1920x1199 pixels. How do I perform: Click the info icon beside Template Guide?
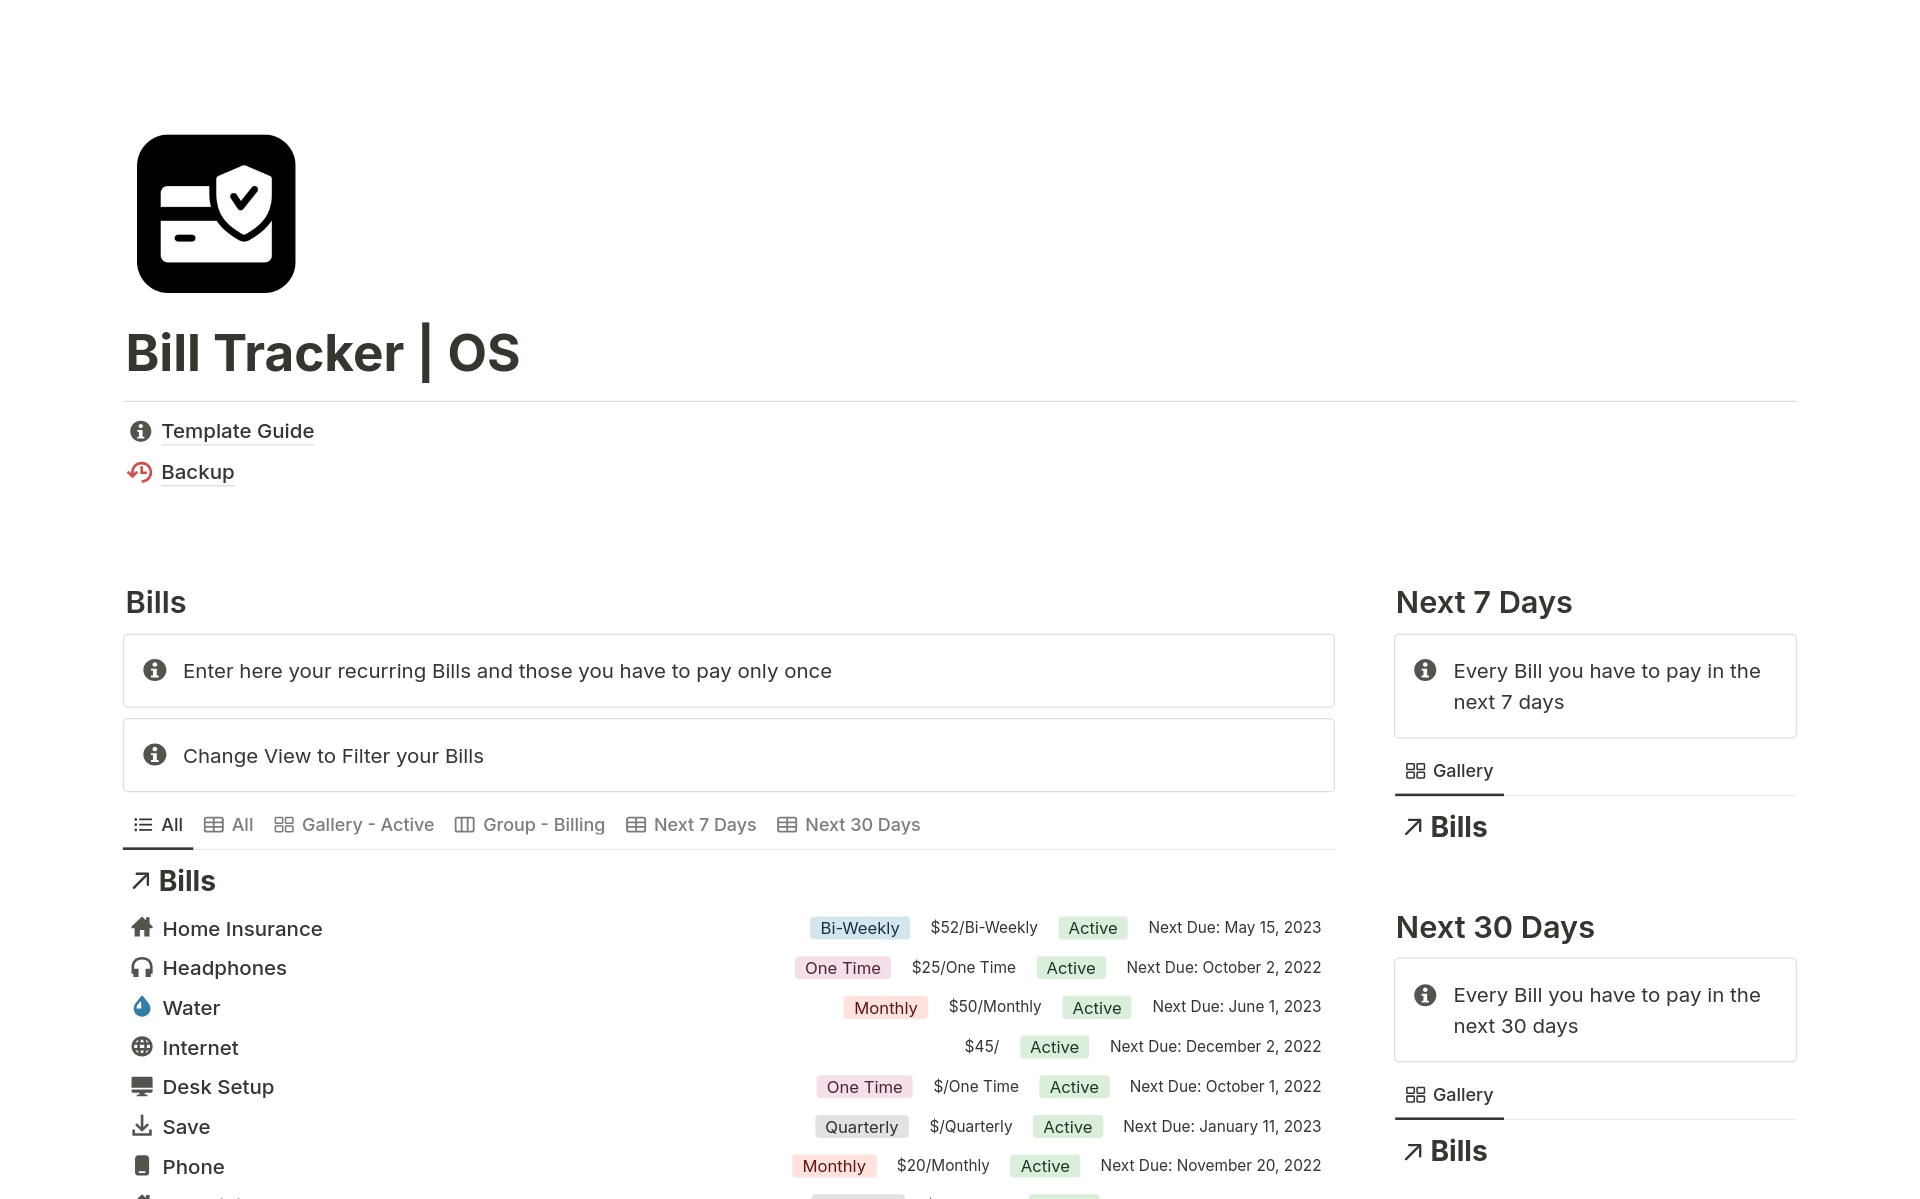141,431
